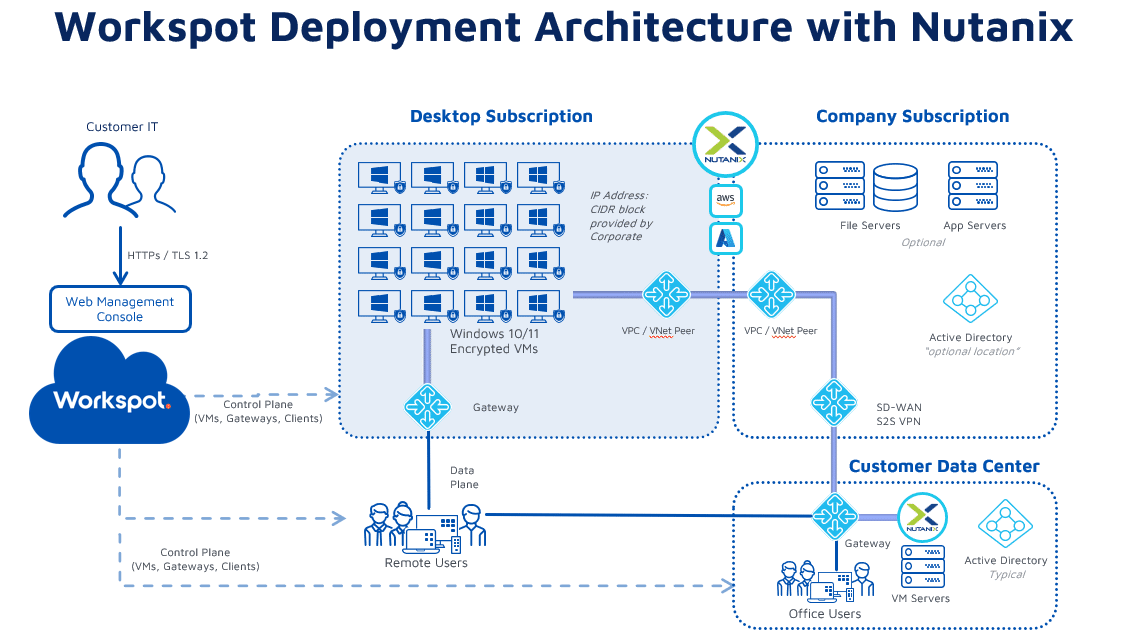Click the database cylinder icon
The image size is (1128, 637).
[x=895, y=187]
